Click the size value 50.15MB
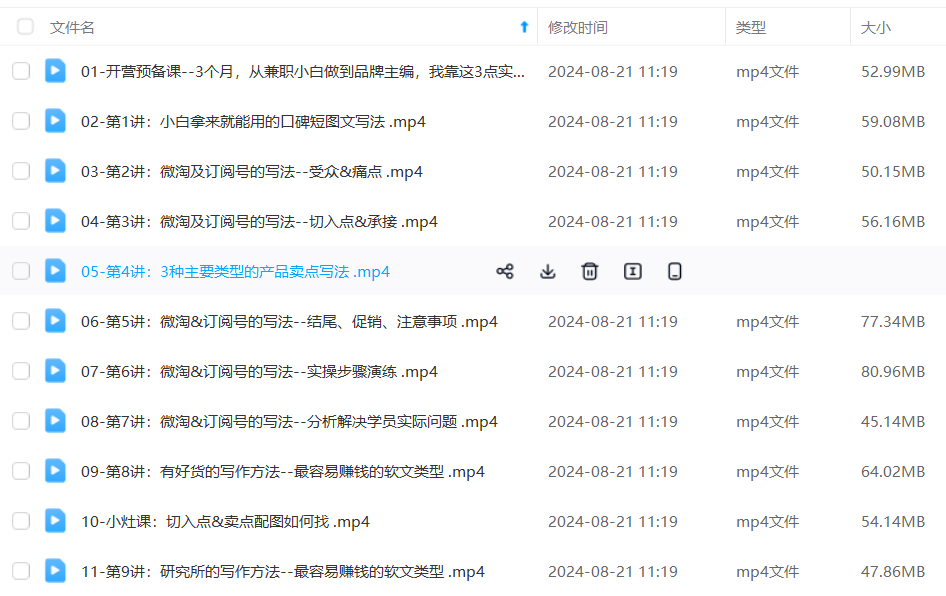946x596 pixels. [x=893, y=172]
